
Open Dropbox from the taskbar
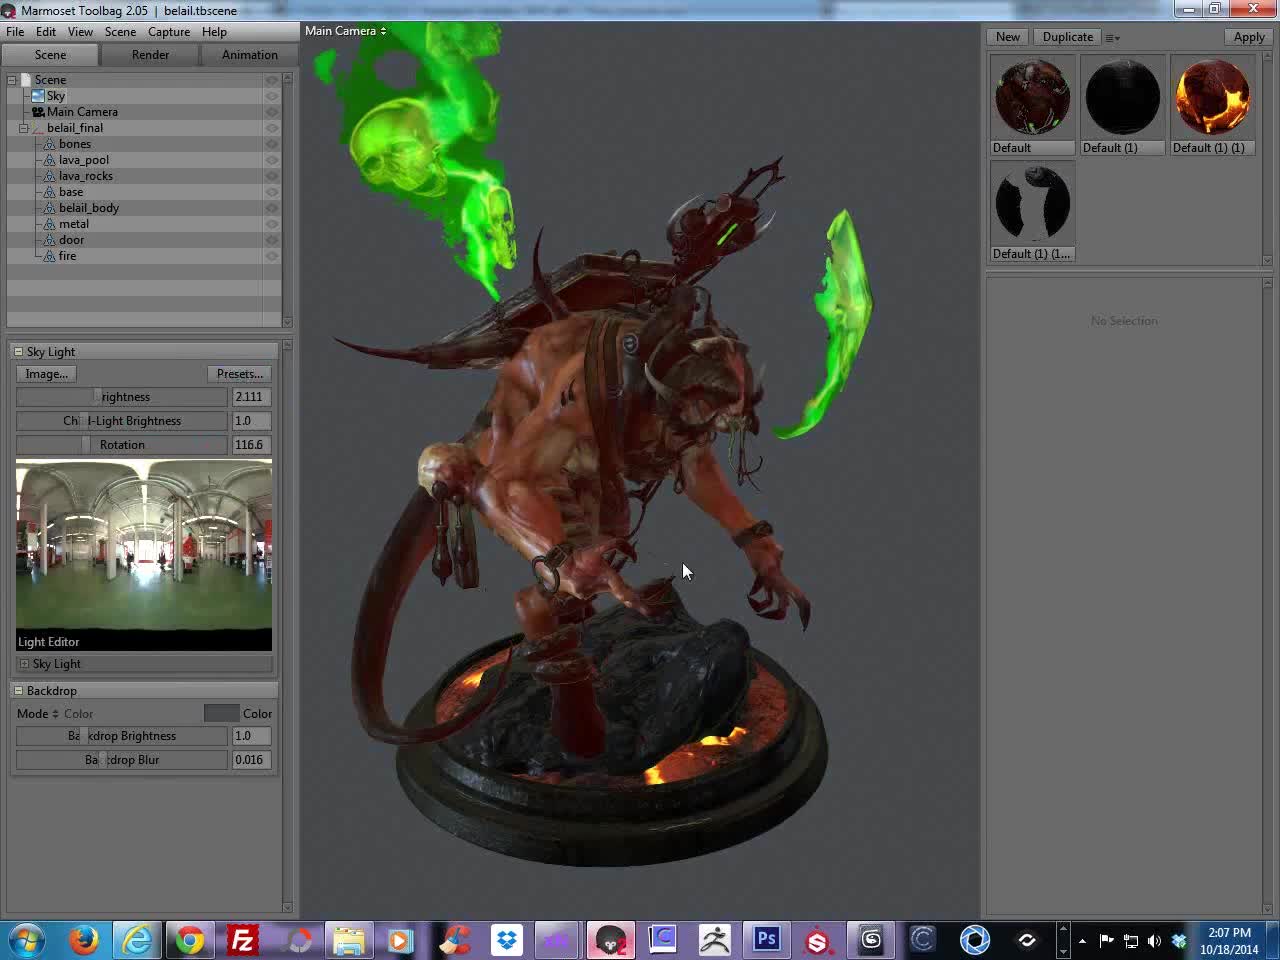pos(507,940)
